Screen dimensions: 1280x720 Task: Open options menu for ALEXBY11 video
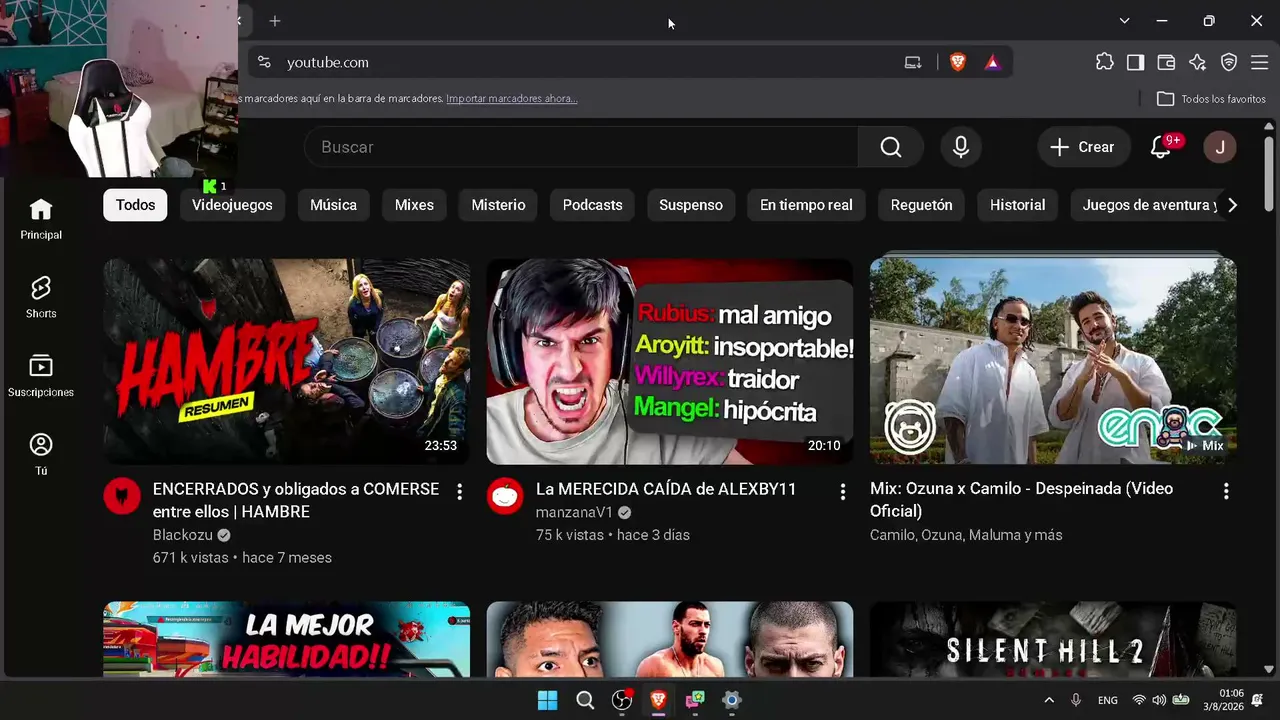click(x=843, y=491)
